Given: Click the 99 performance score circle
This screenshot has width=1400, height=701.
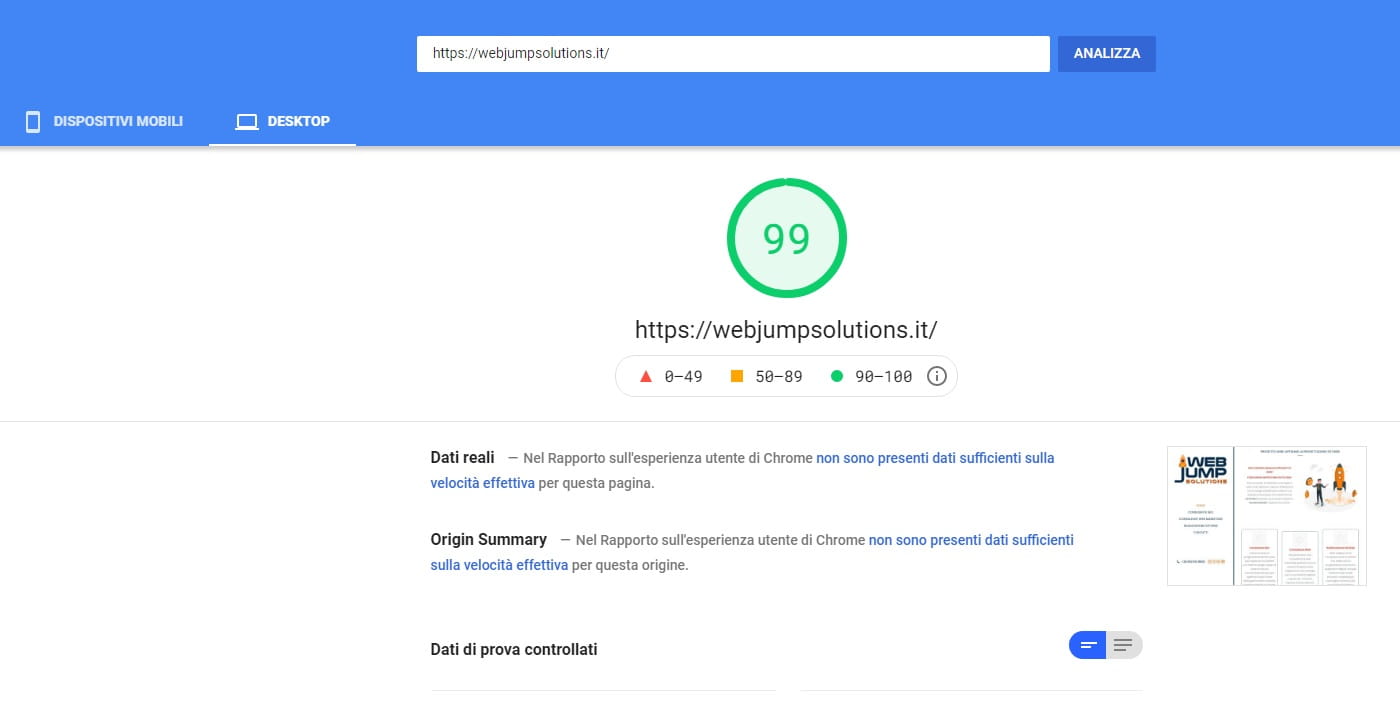Looking at the screenshot, I should click(x=786, y=237).
